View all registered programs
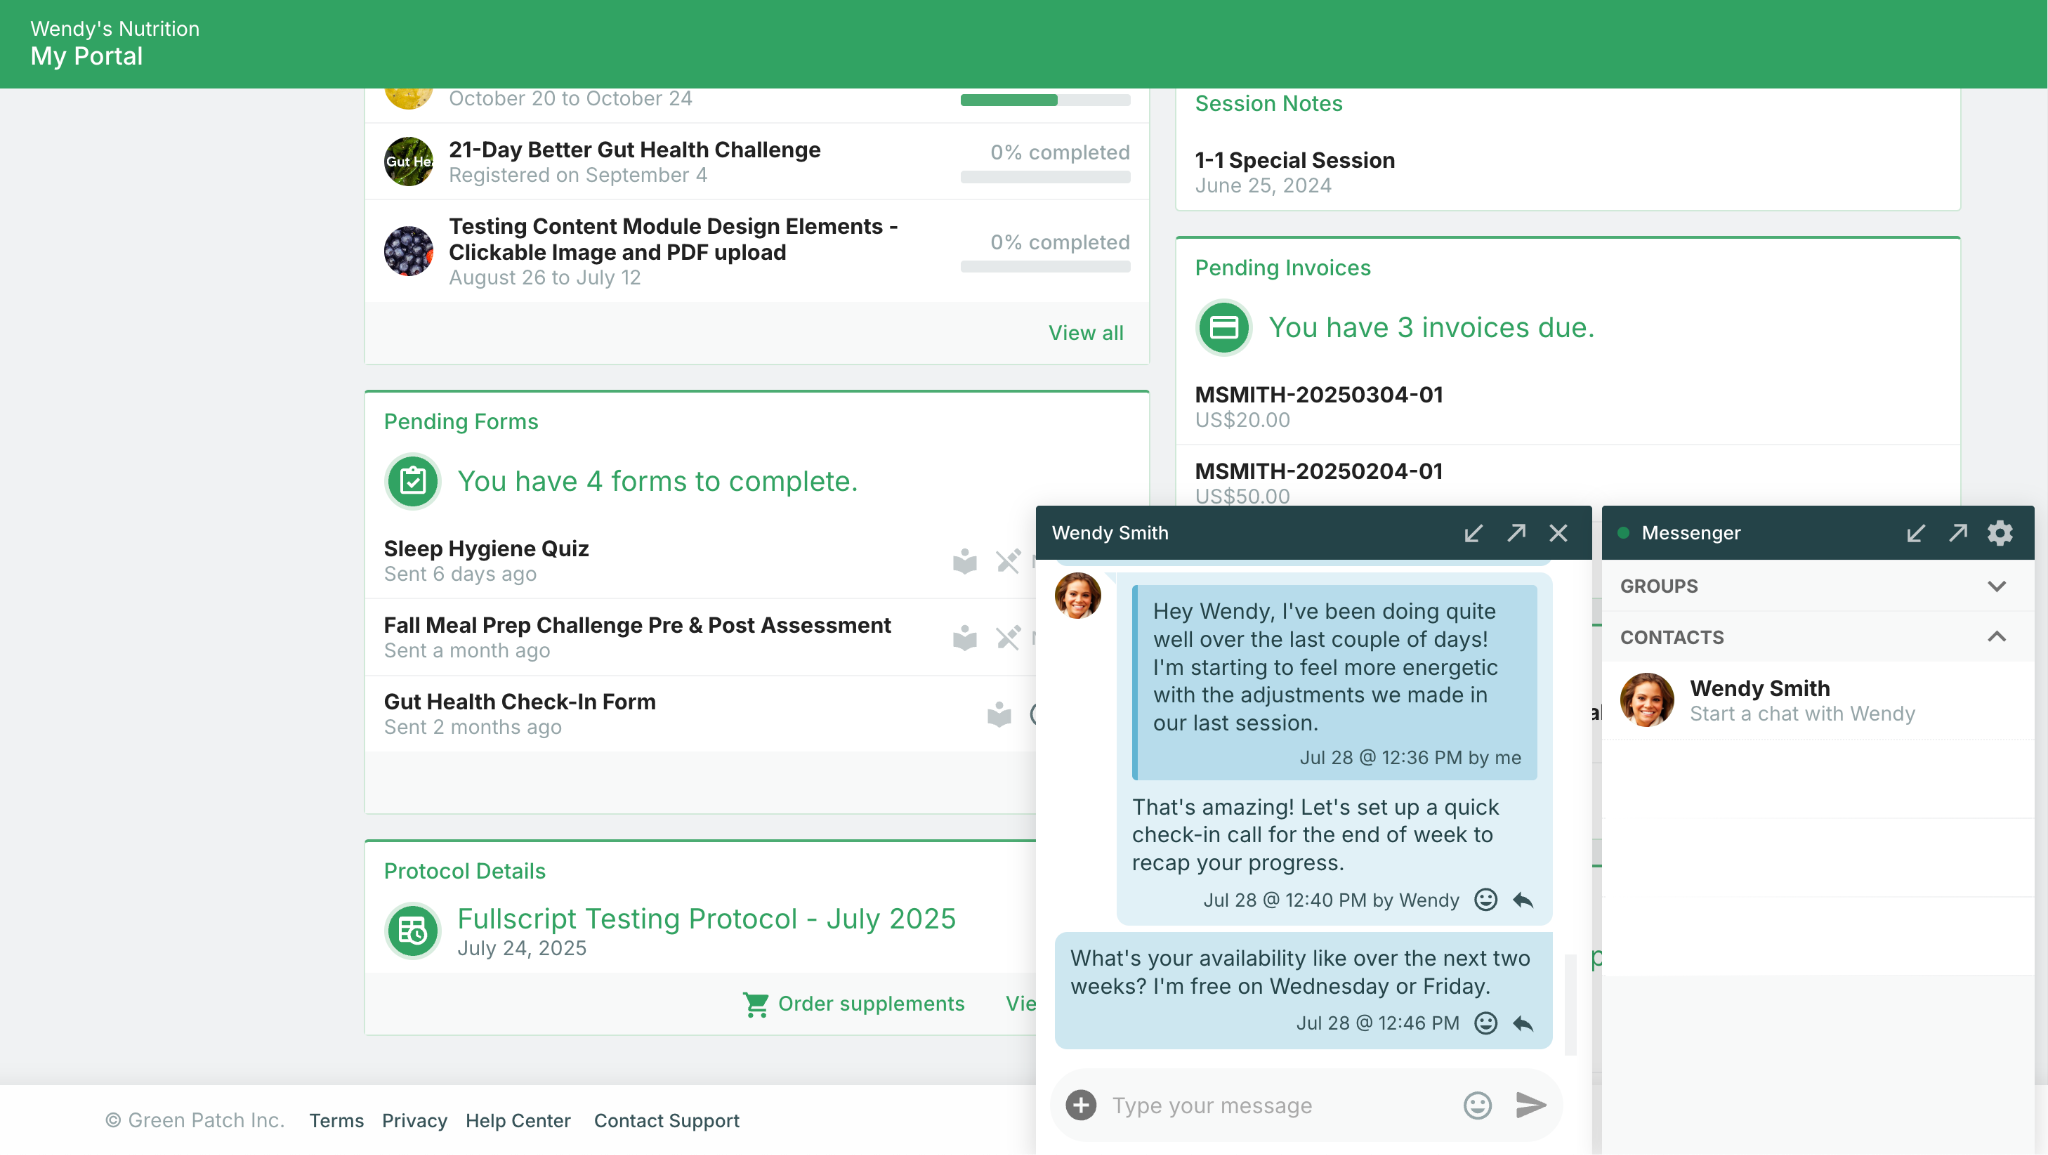 1085,332
